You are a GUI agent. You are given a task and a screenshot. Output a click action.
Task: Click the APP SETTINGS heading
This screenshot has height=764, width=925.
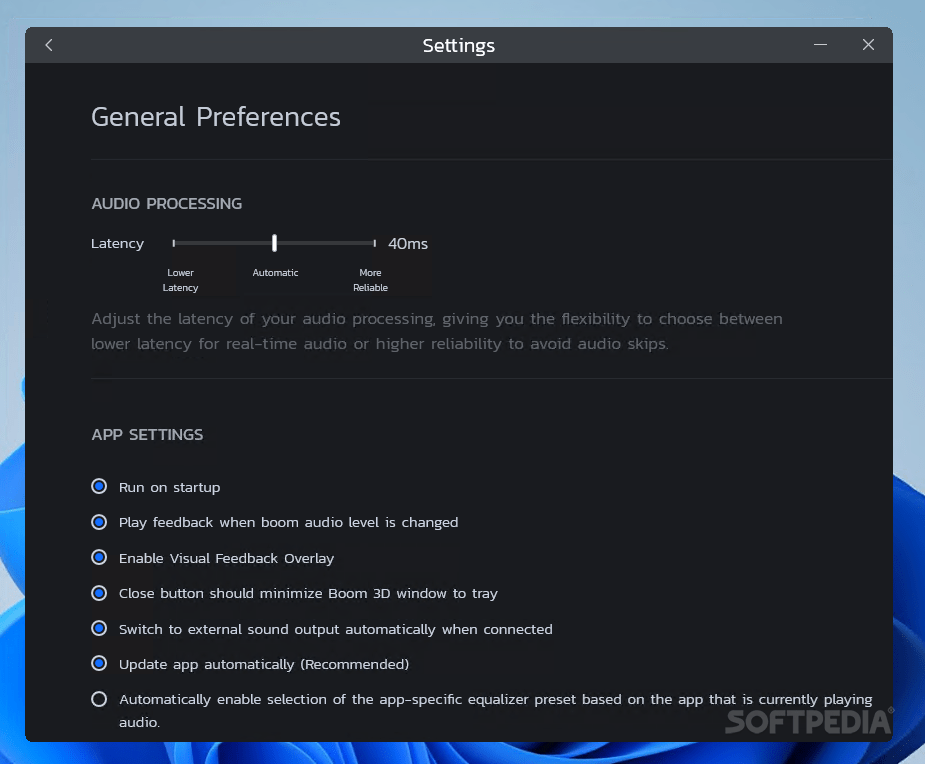coord(147,435)
